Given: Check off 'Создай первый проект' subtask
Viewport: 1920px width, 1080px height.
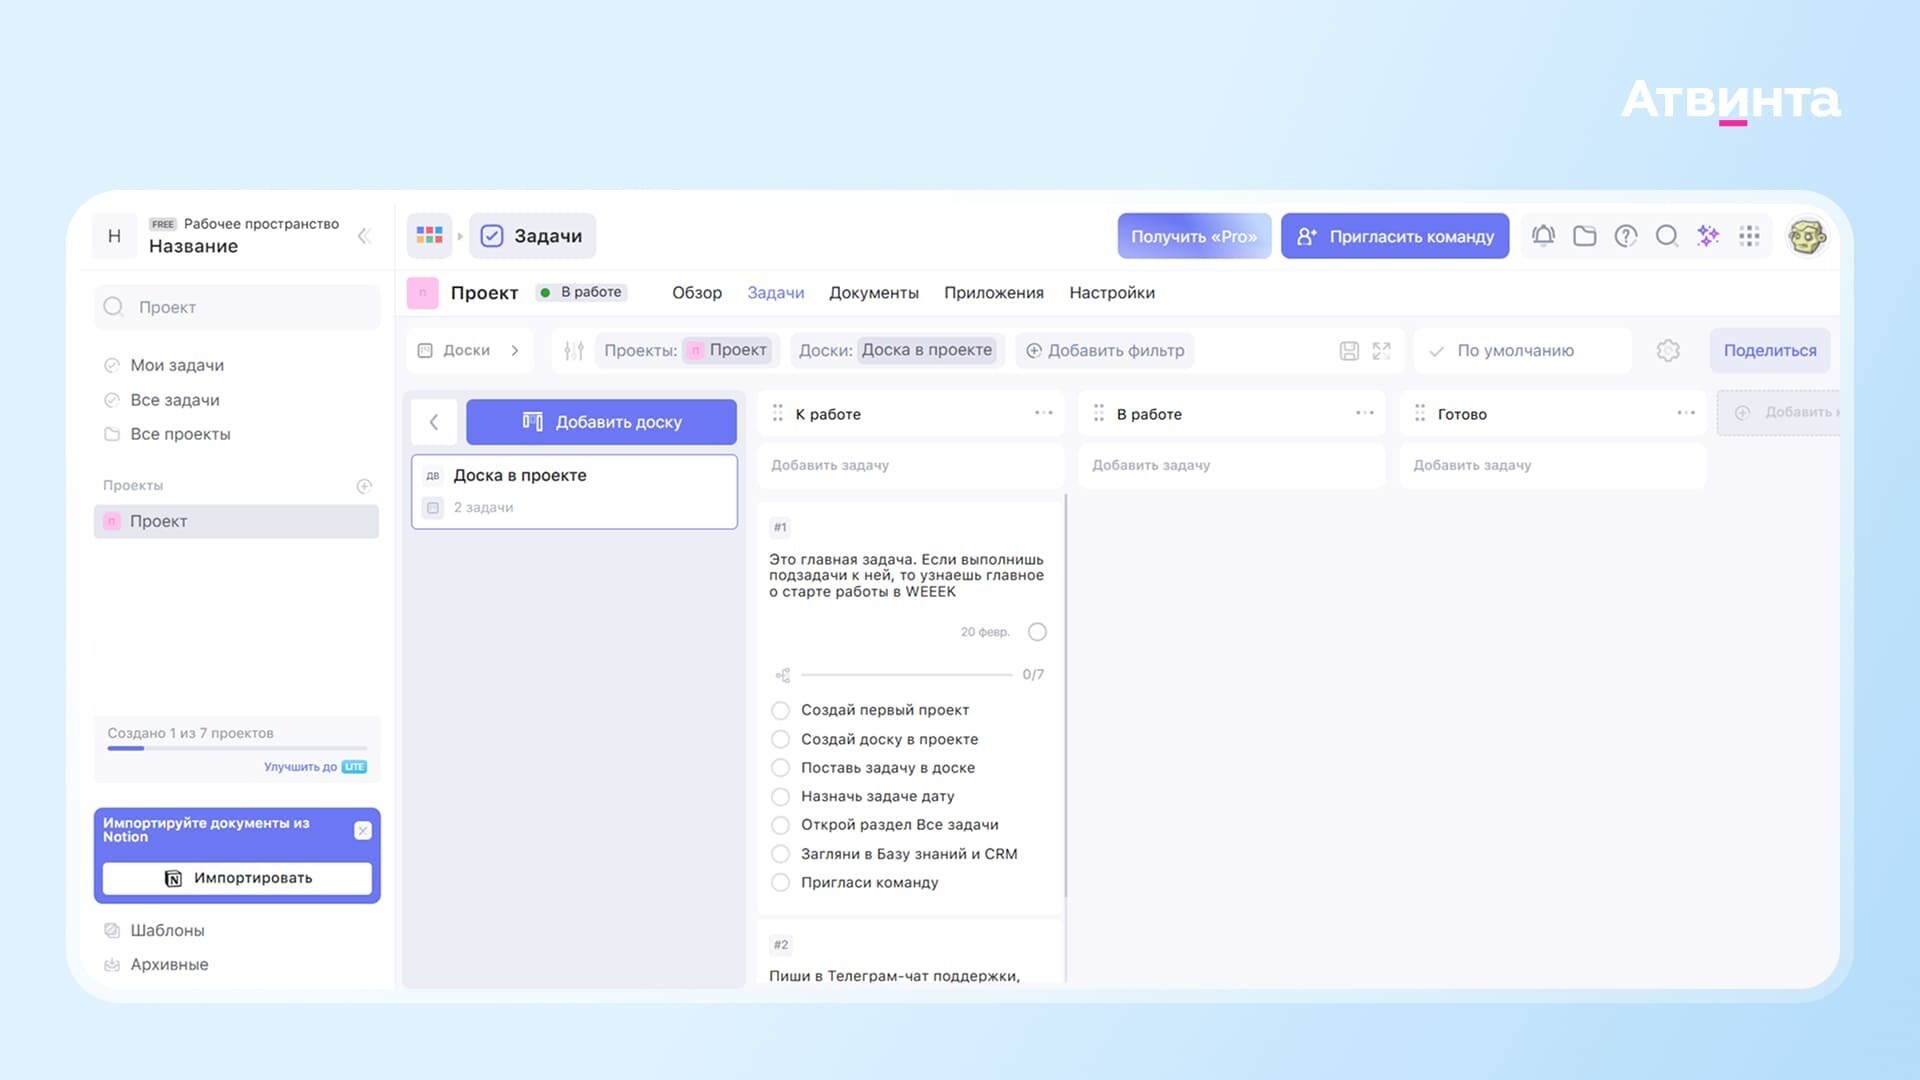Looking at the screenshot, I should tap(781, 710).
